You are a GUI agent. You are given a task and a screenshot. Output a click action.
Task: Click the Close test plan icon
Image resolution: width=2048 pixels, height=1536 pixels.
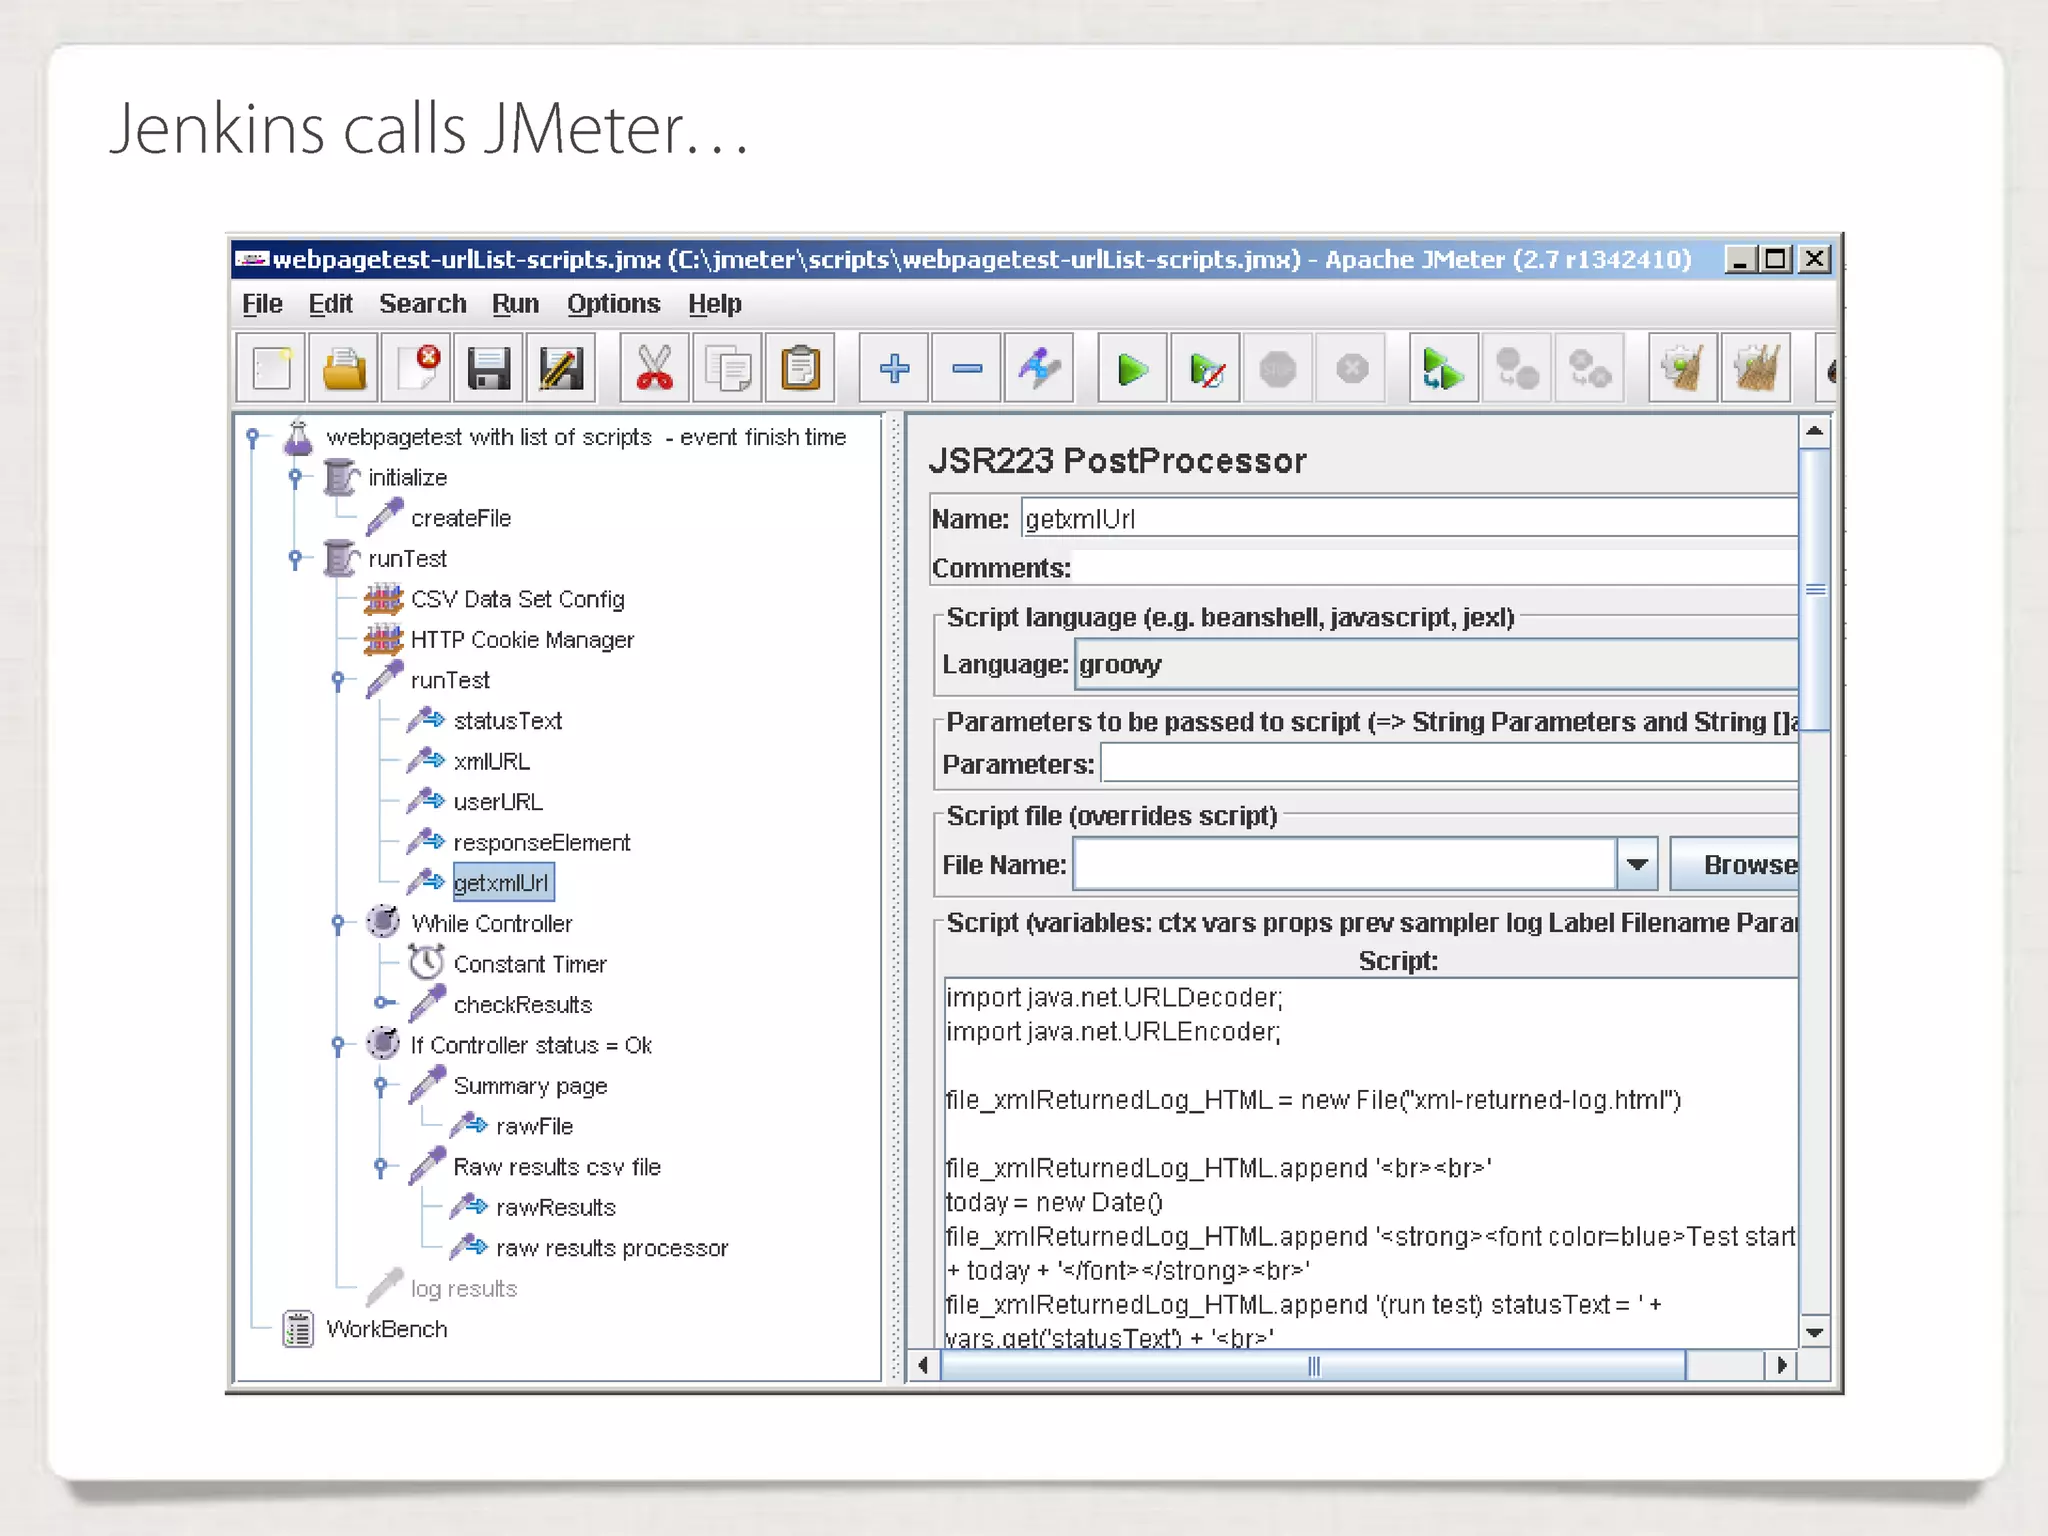pos(417,368)
